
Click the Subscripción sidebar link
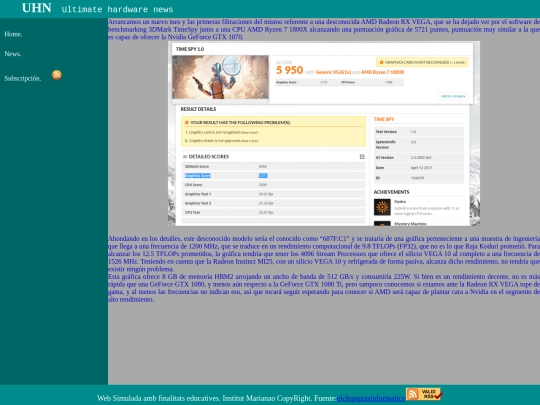click(23, 79)
